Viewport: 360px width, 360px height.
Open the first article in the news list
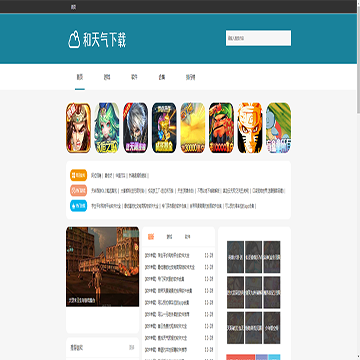[167, 256]
